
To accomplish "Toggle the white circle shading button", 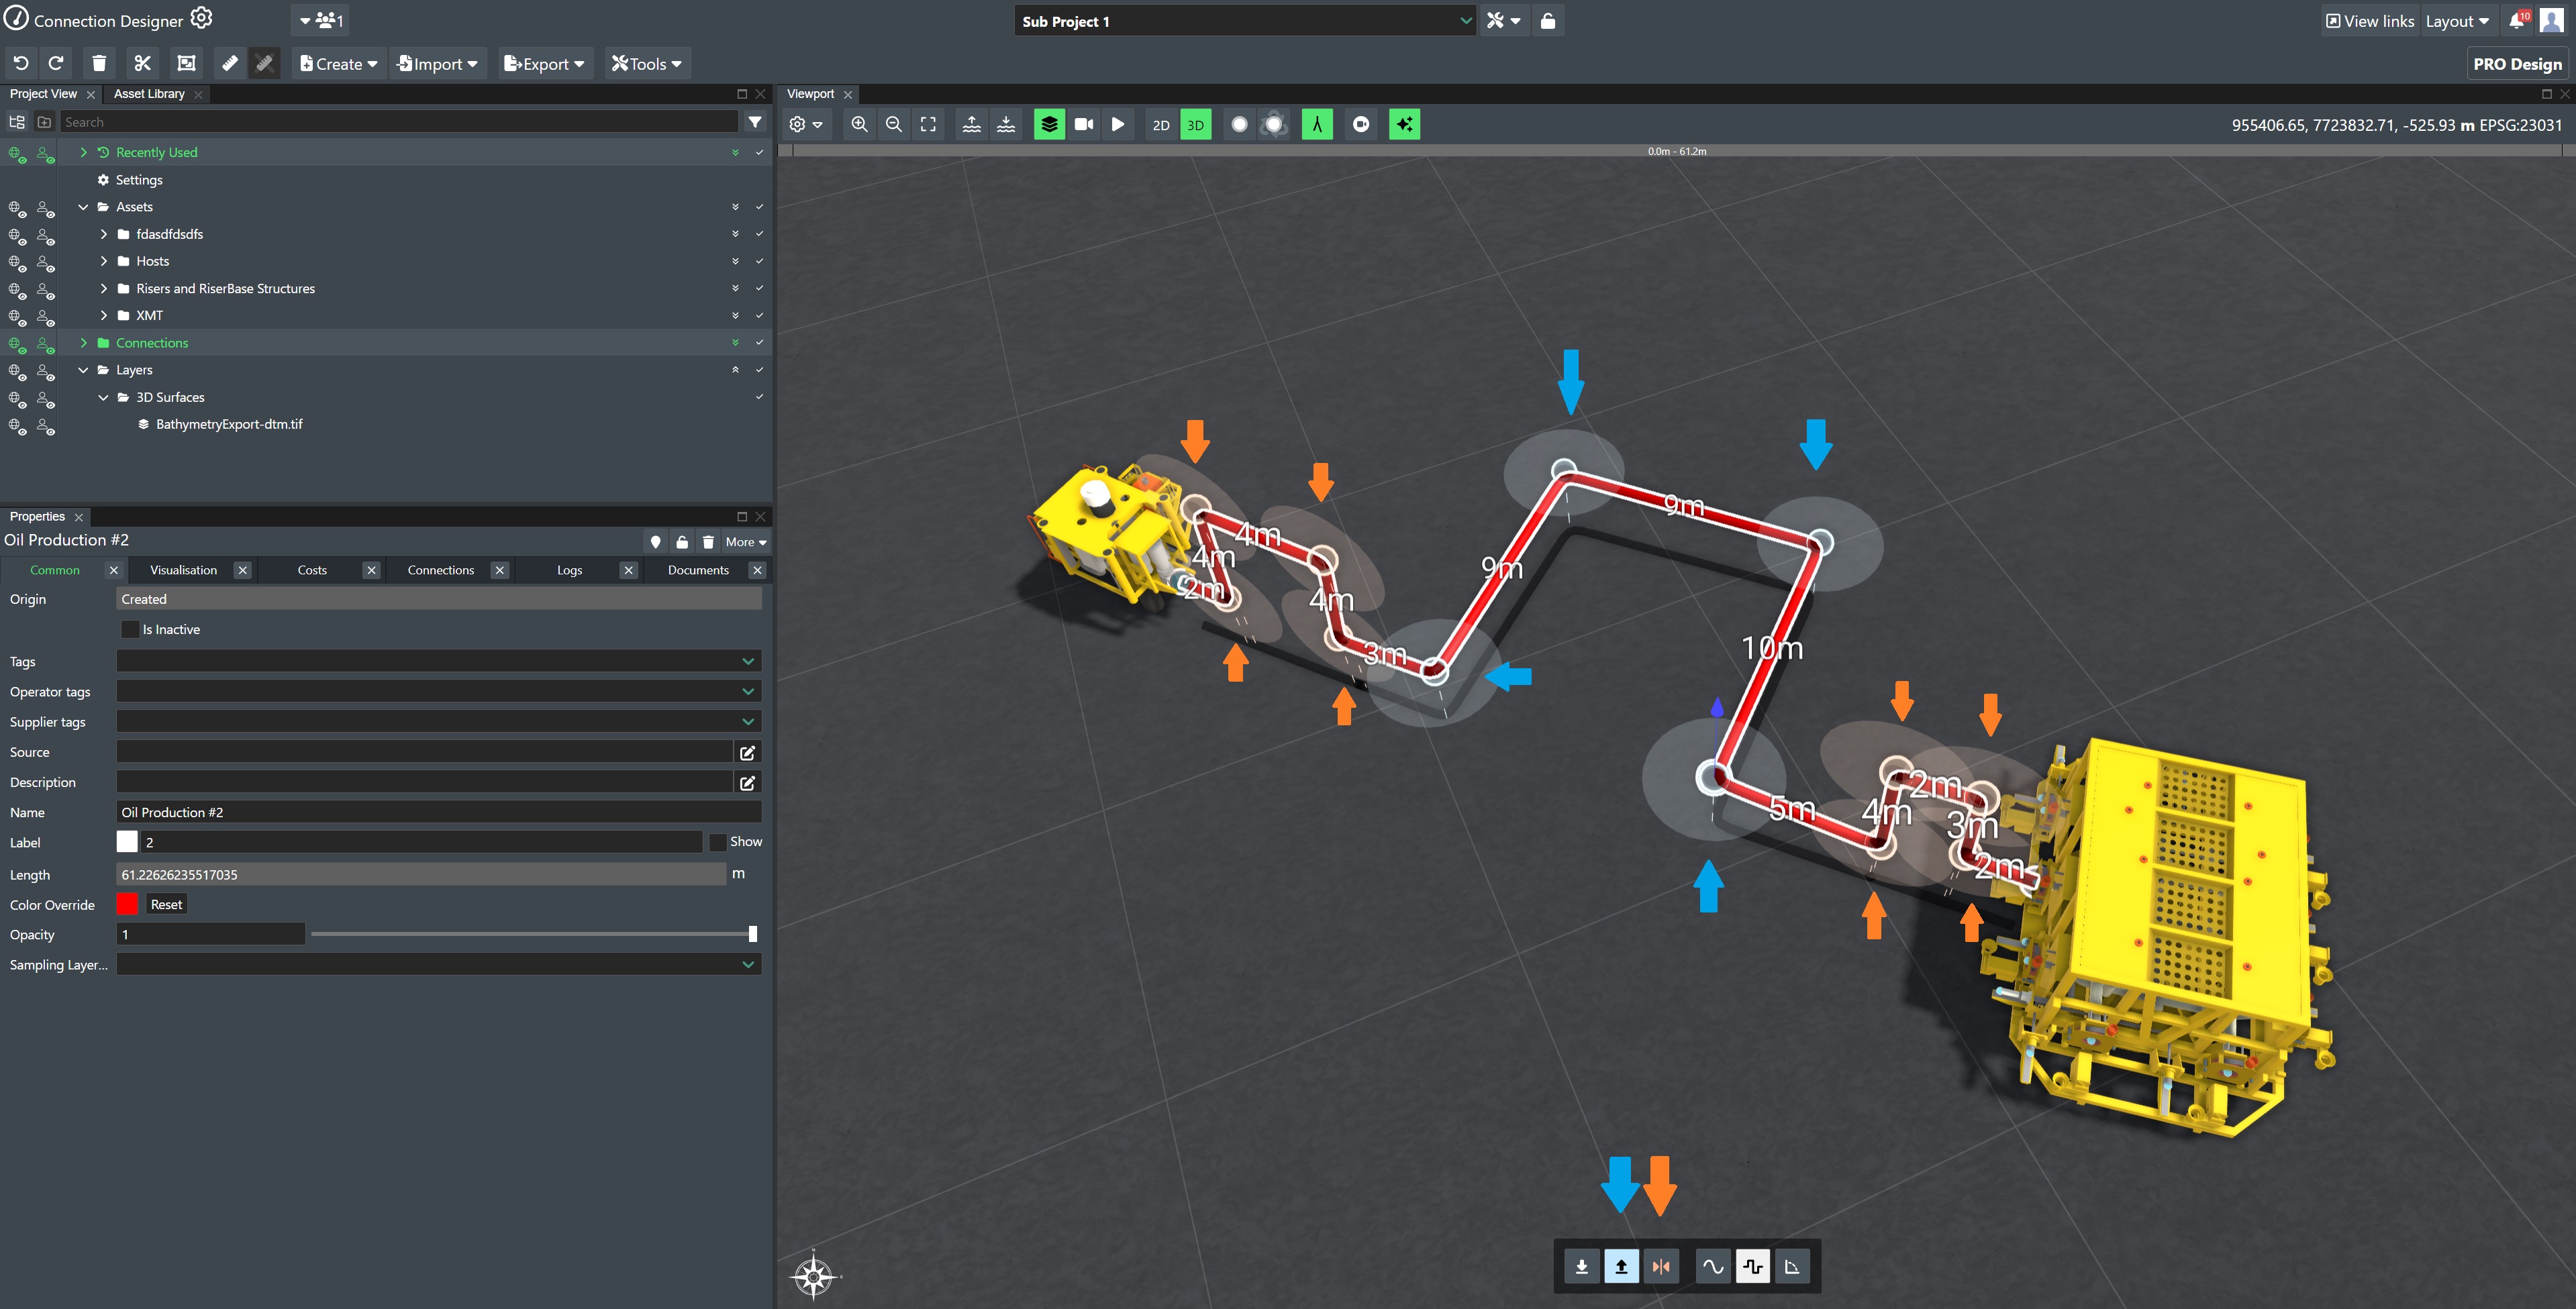I will click(1239, 124).
